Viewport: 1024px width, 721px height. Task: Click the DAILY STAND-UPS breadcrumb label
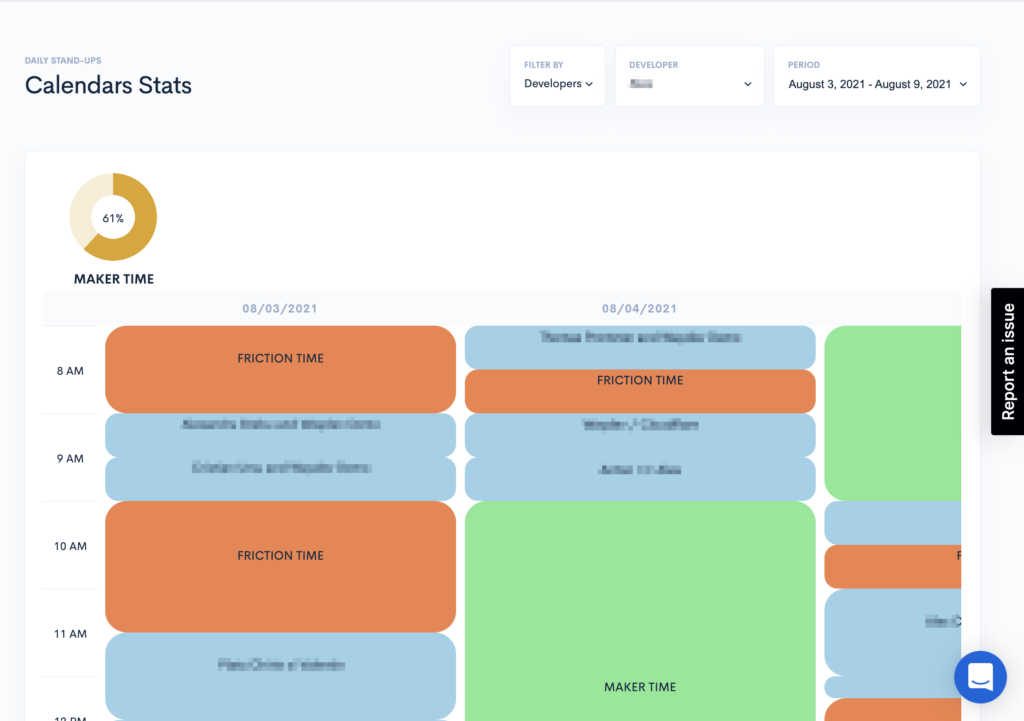63,61
